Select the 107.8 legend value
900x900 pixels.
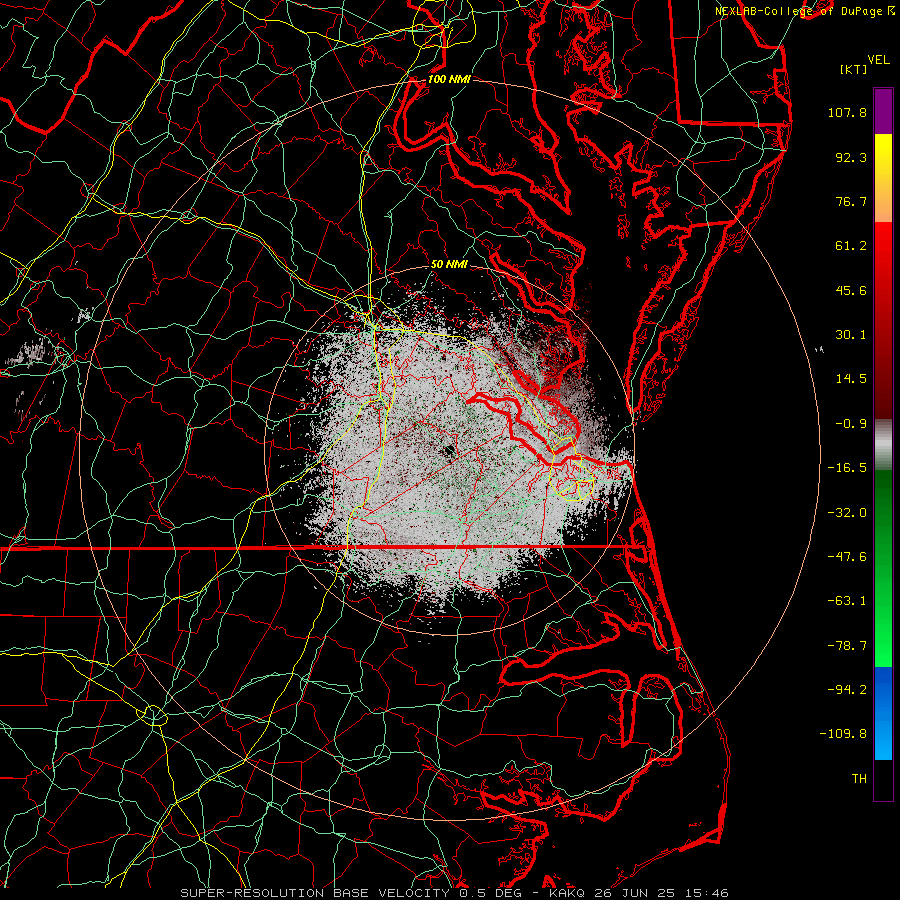pos(847,112)
